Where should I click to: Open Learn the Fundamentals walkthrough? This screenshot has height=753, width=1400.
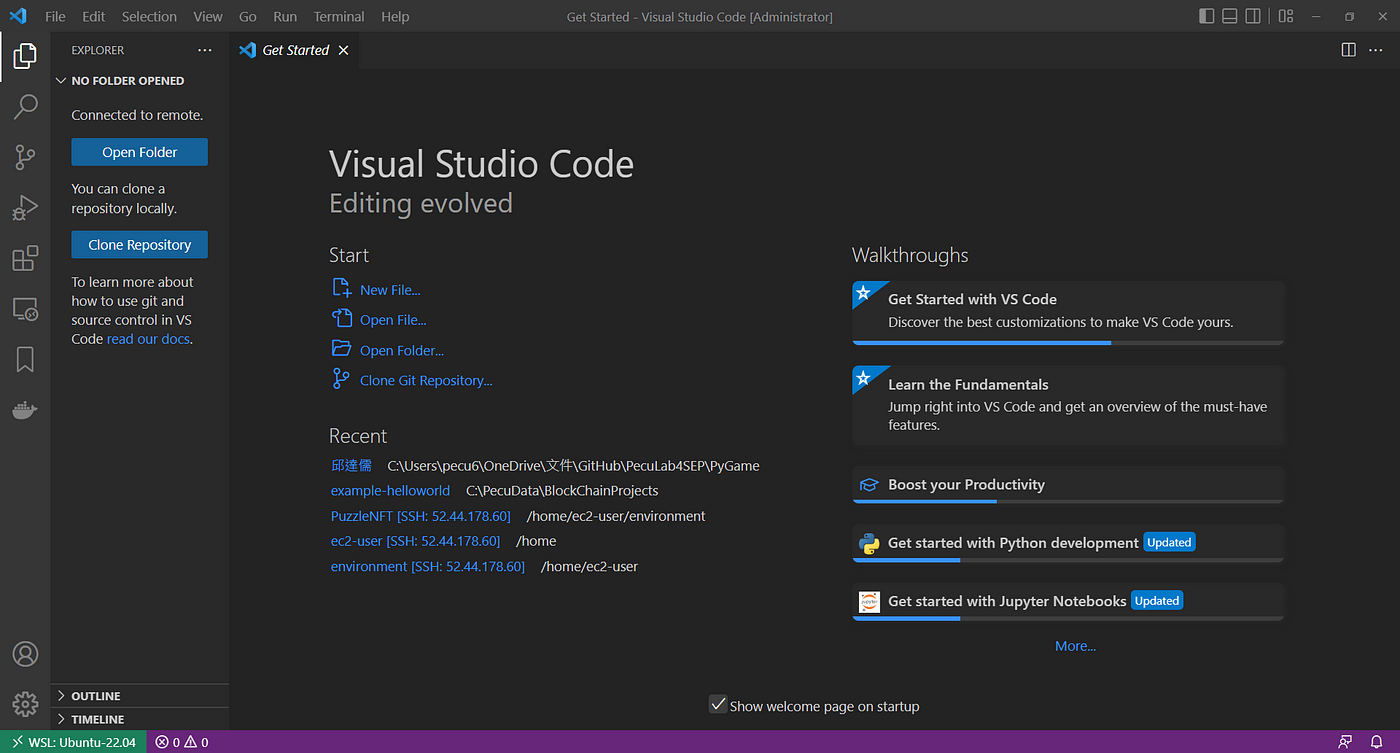(1068, 405)
